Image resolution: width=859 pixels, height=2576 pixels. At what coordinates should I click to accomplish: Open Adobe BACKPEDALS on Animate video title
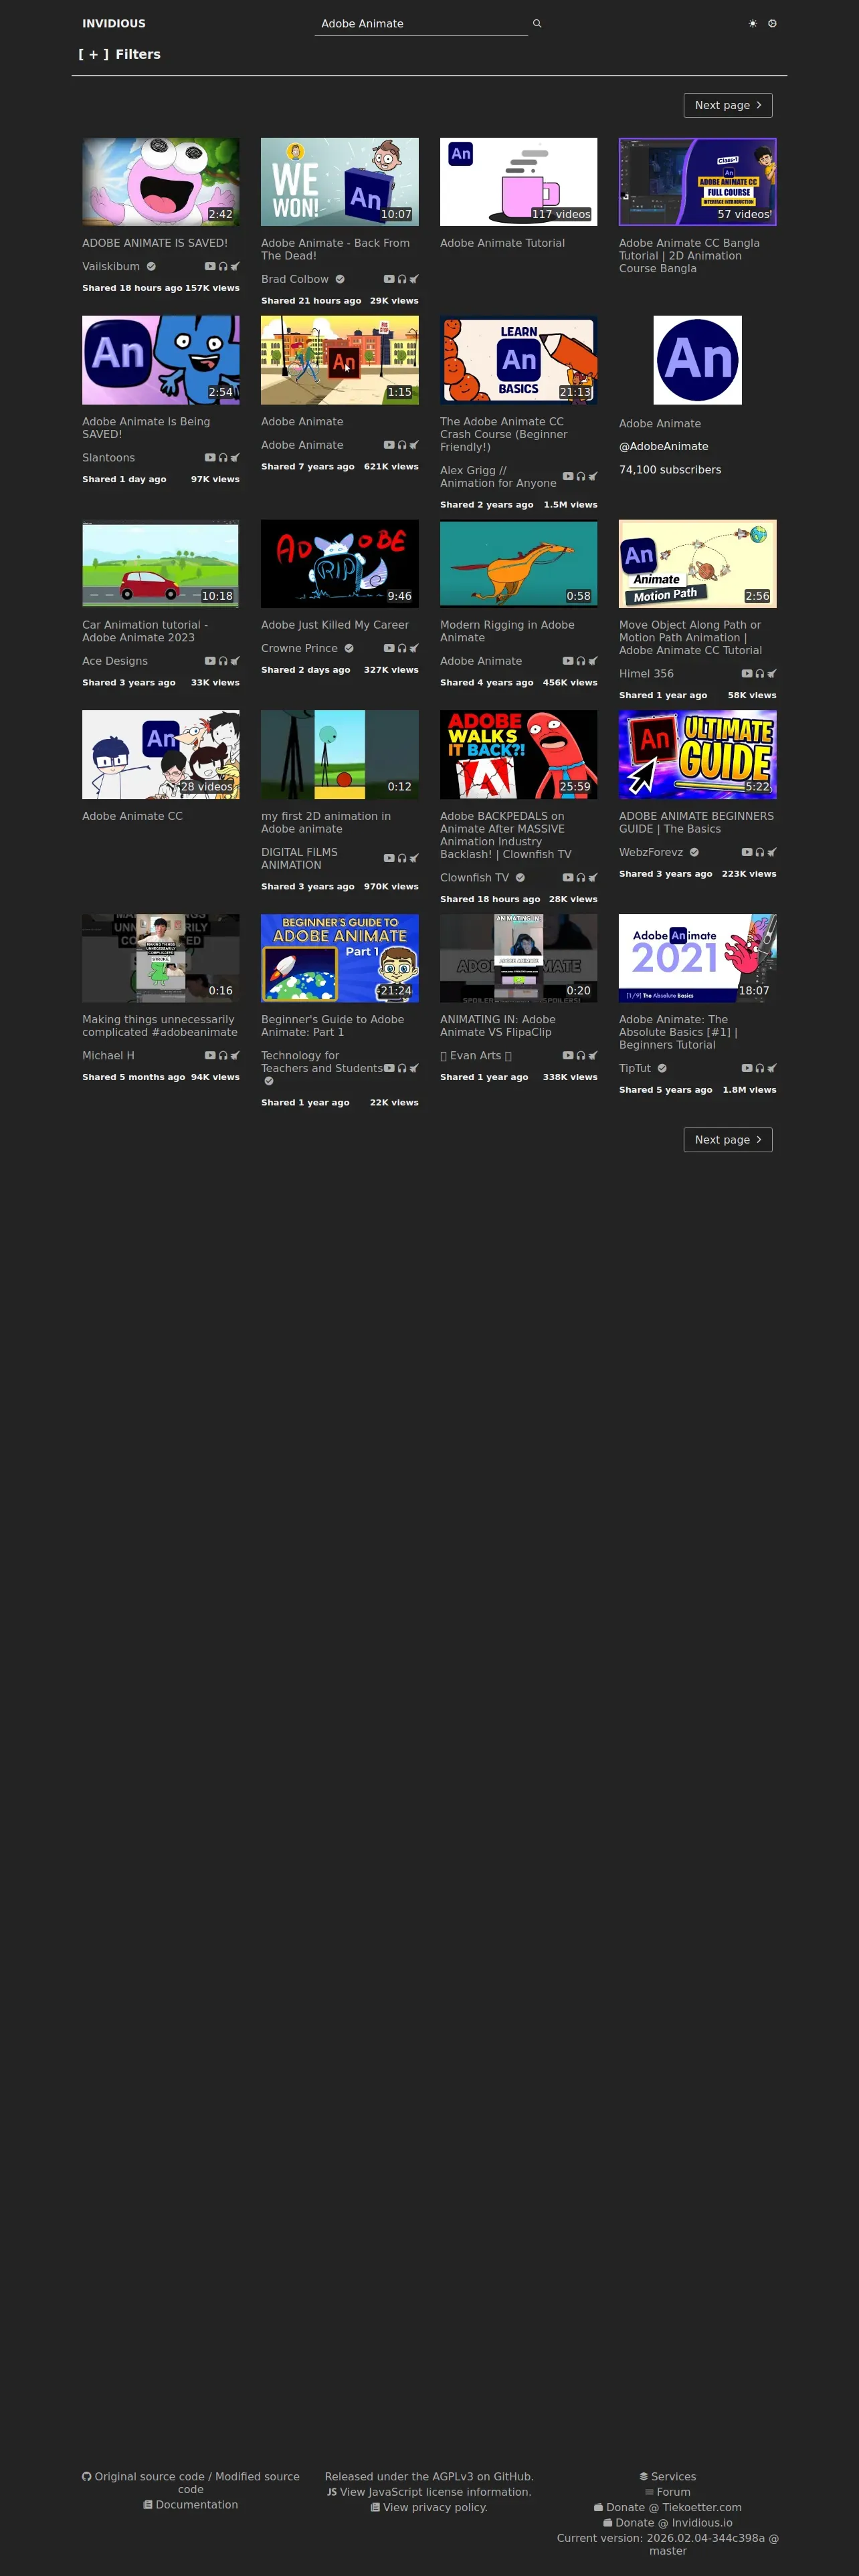[x=506, y=835]
